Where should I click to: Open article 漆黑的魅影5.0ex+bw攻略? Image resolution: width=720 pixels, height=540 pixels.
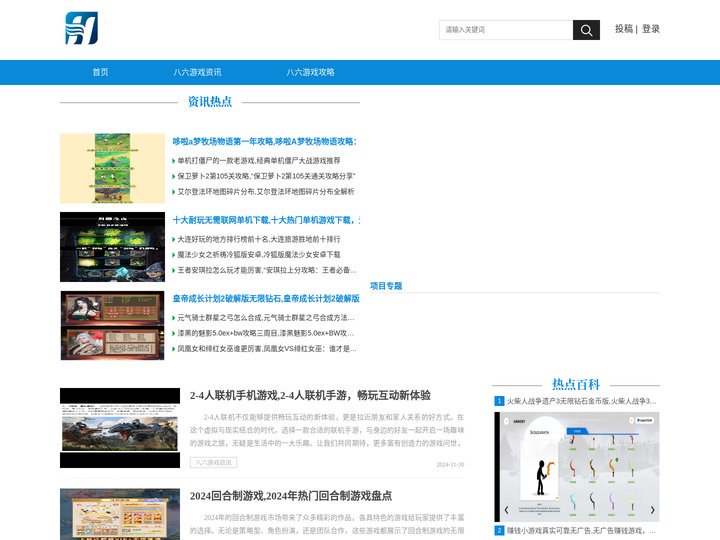click(x=266, y=333)
